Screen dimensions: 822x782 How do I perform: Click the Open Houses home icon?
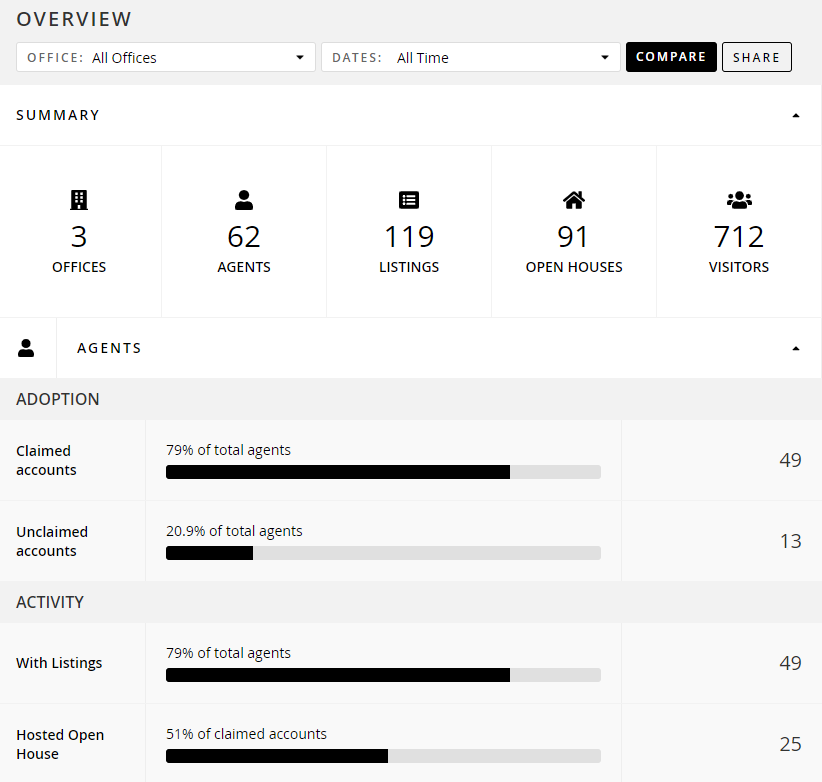(573, 199)
